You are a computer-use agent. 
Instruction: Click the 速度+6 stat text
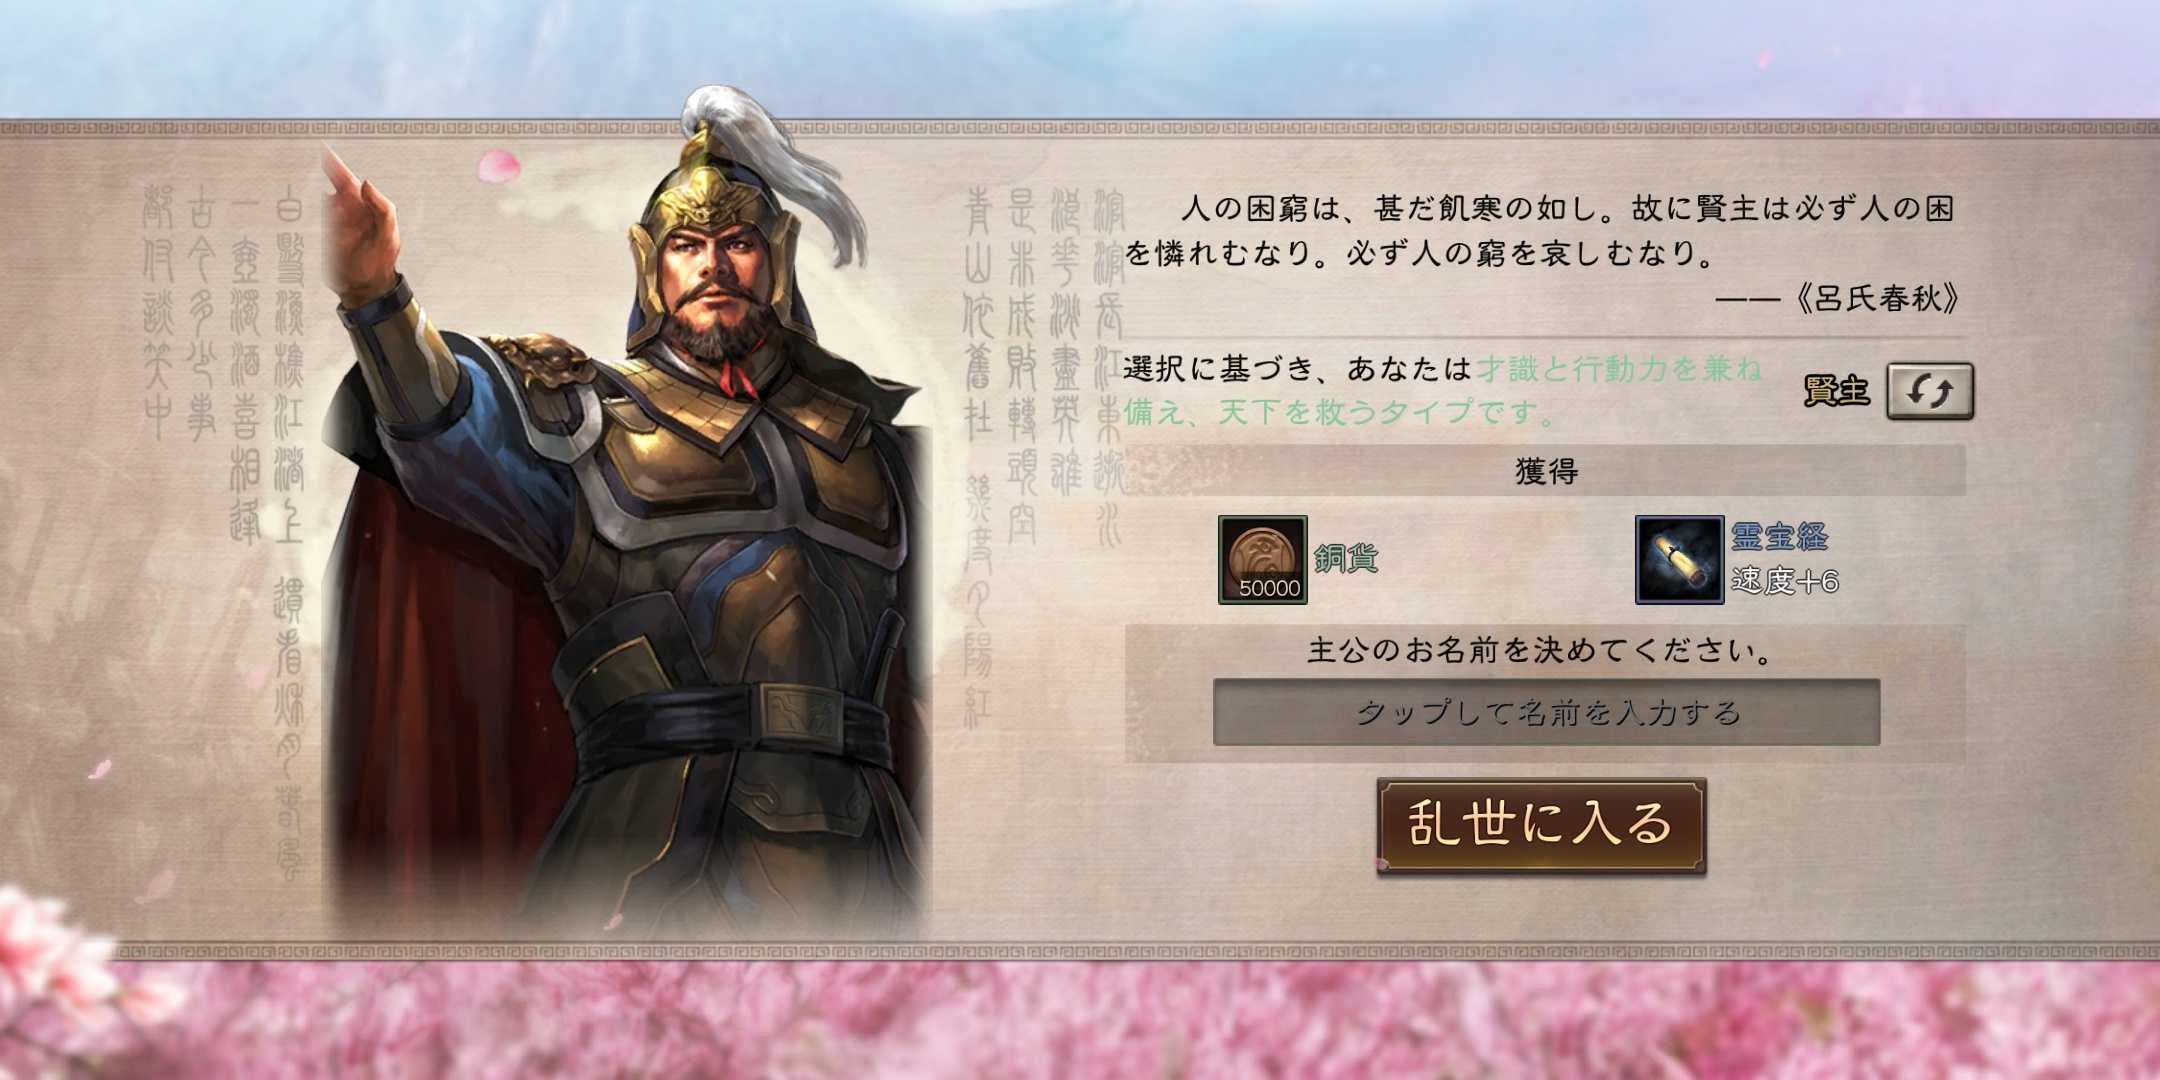[1784, 581]
